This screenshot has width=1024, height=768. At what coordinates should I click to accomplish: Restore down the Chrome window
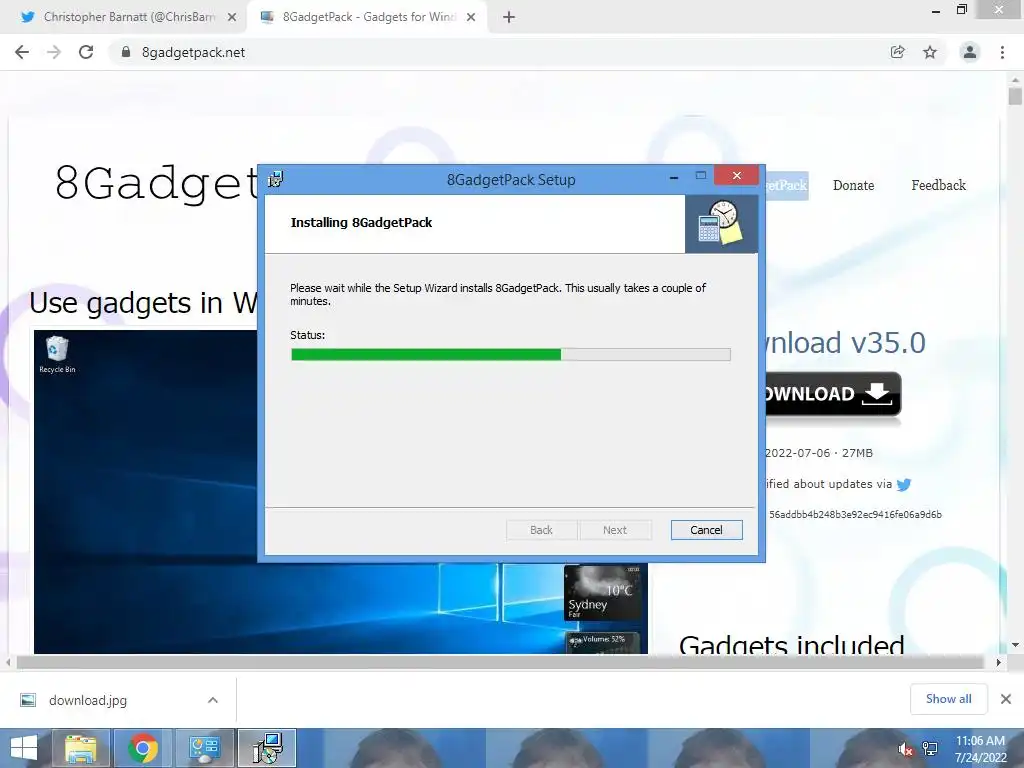961,10
